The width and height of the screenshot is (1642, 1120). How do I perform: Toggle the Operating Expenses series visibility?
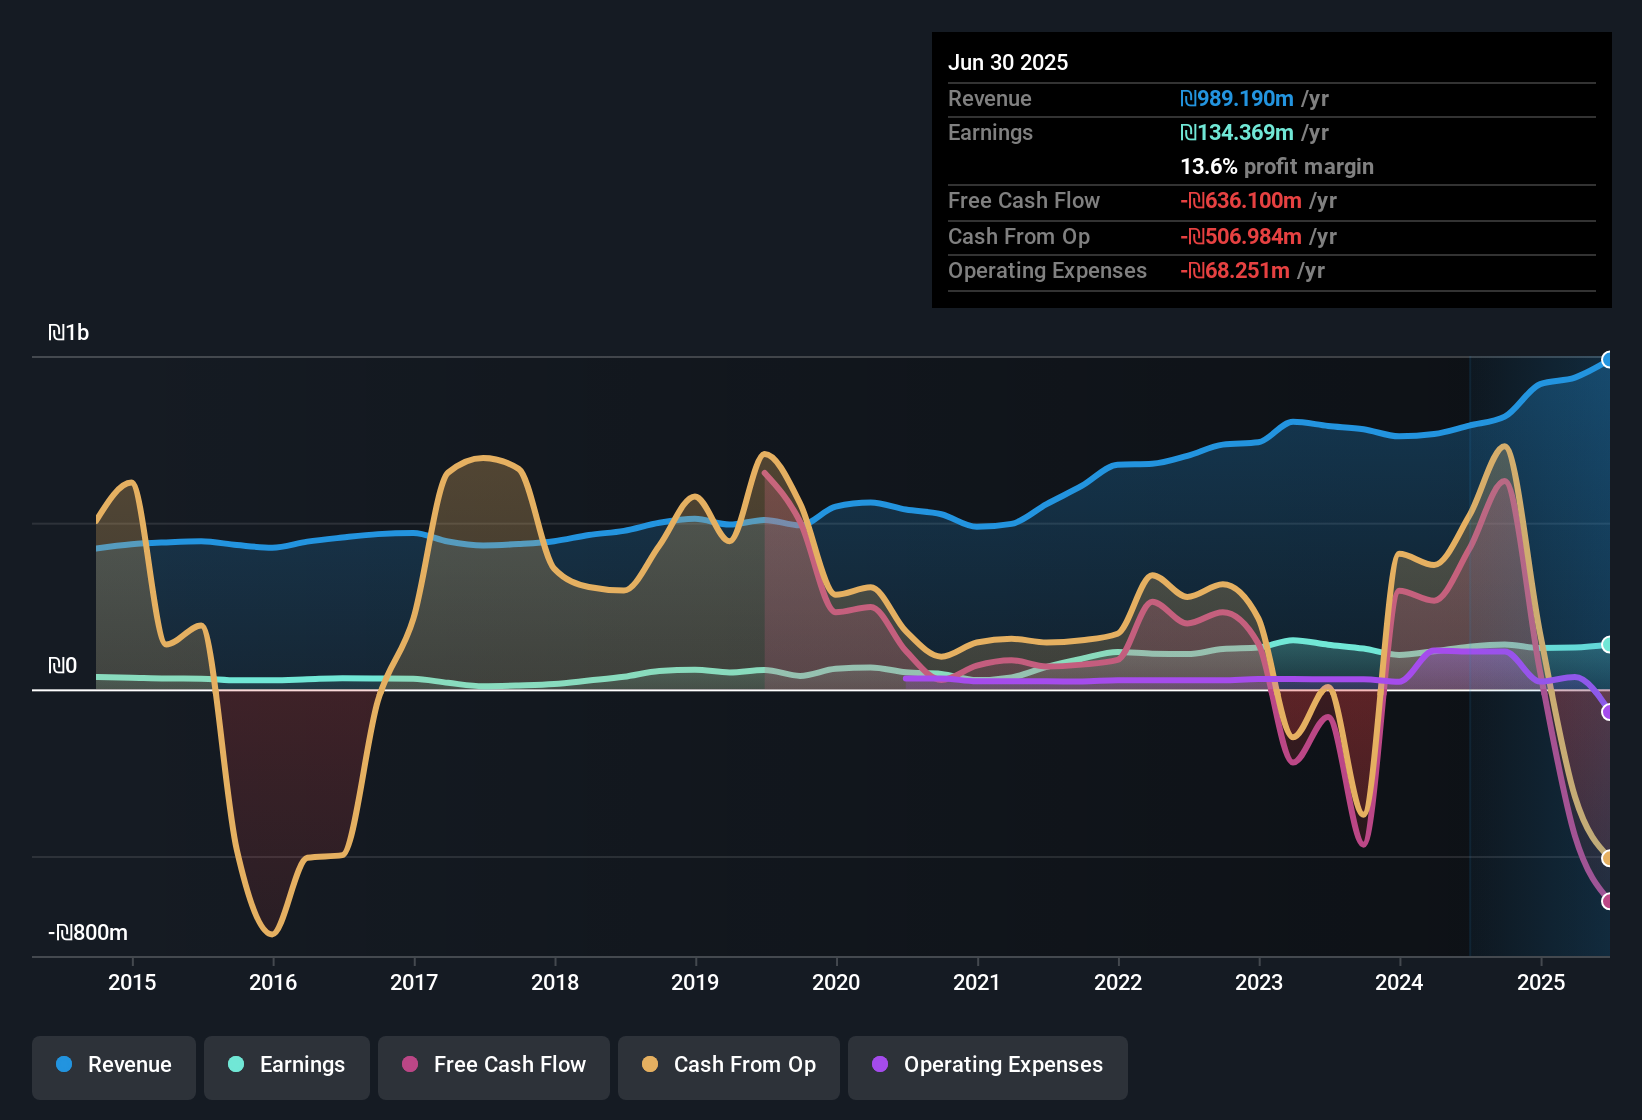988,1065
